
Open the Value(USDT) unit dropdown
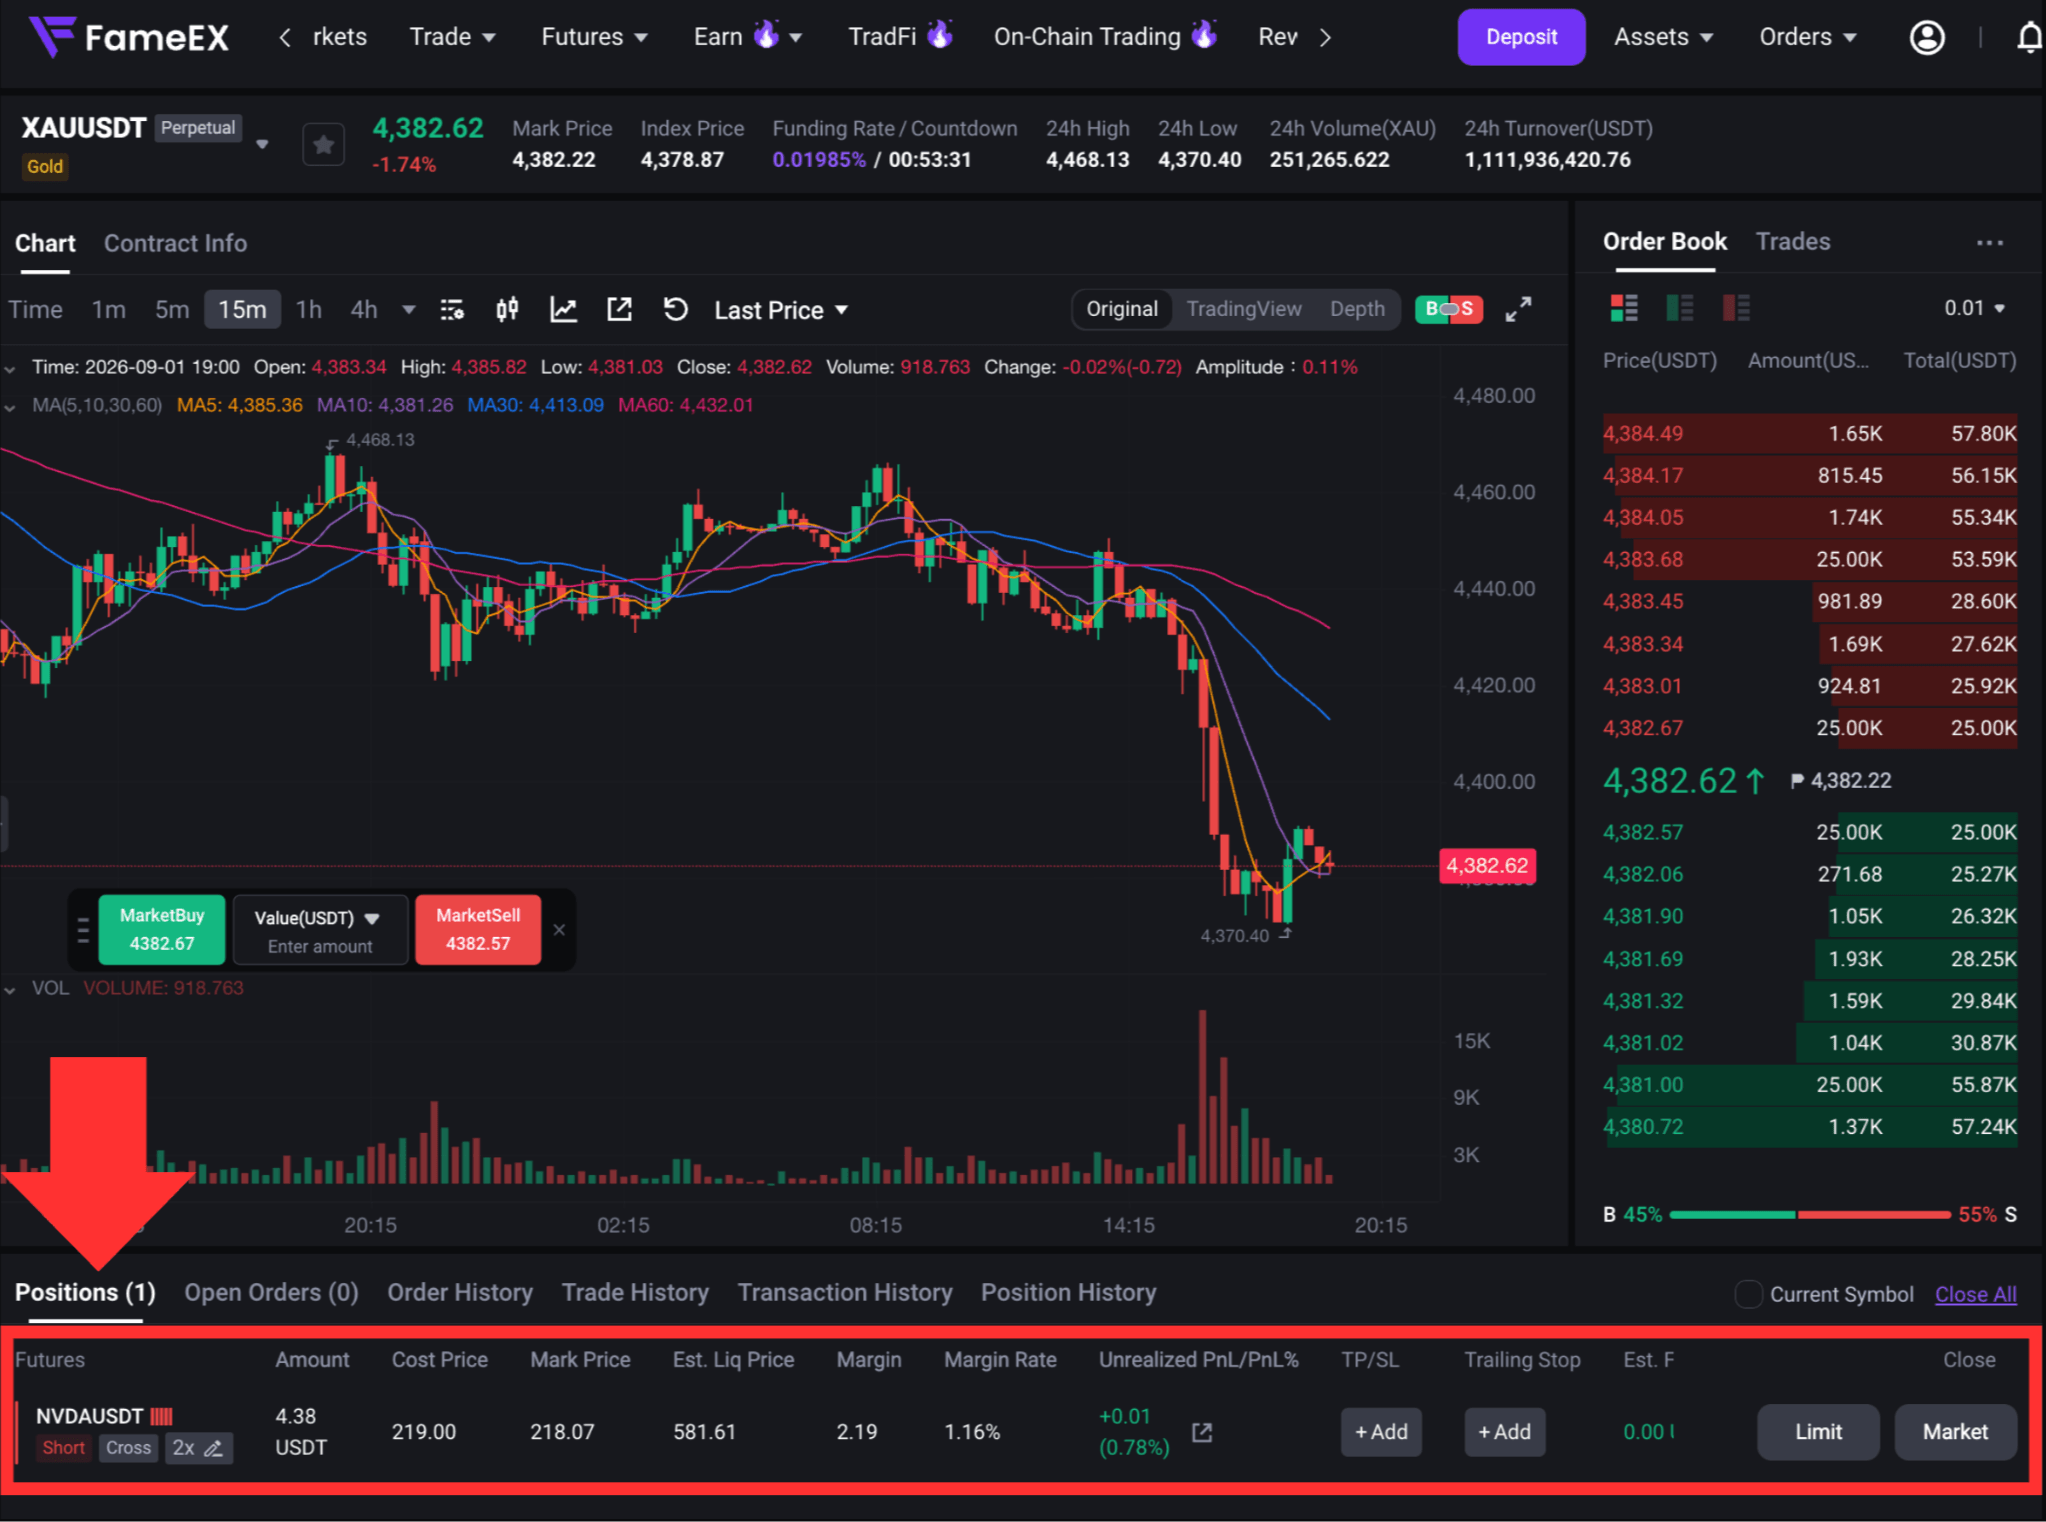pos(317,918)
